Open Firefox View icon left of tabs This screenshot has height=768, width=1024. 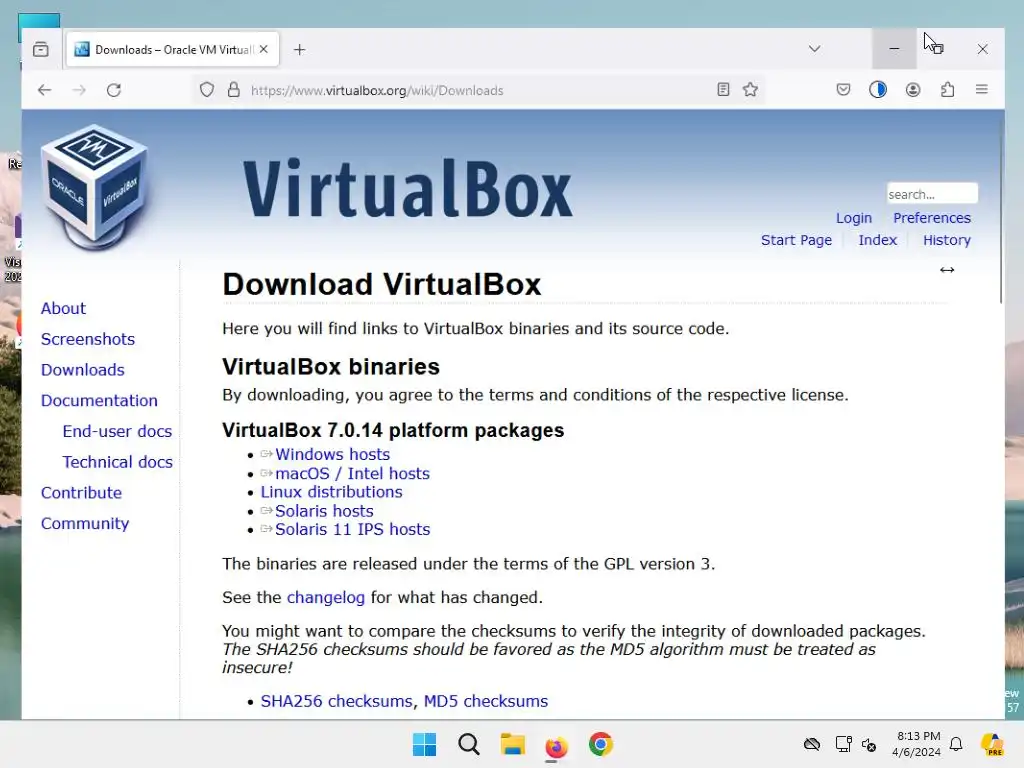[x=40, y=50]
